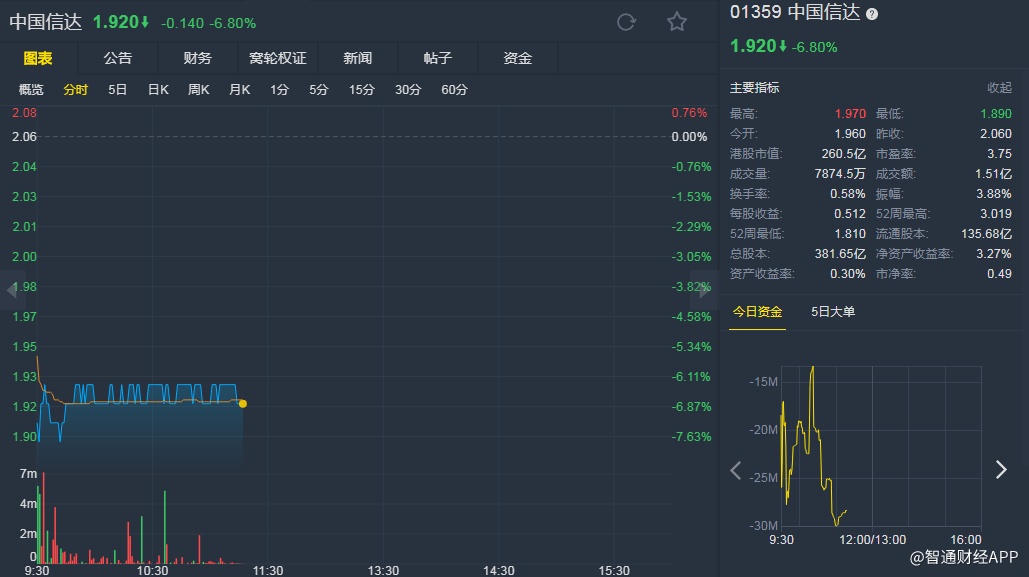Select the 新闻 tab

(358, 58)
